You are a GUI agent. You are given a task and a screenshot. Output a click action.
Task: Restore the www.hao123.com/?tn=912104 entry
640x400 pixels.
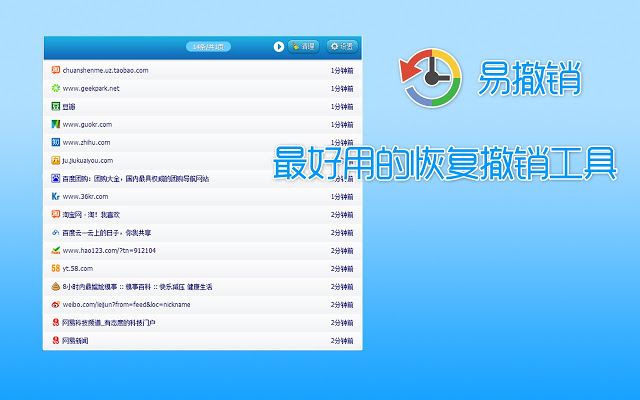tap(109, 250)
